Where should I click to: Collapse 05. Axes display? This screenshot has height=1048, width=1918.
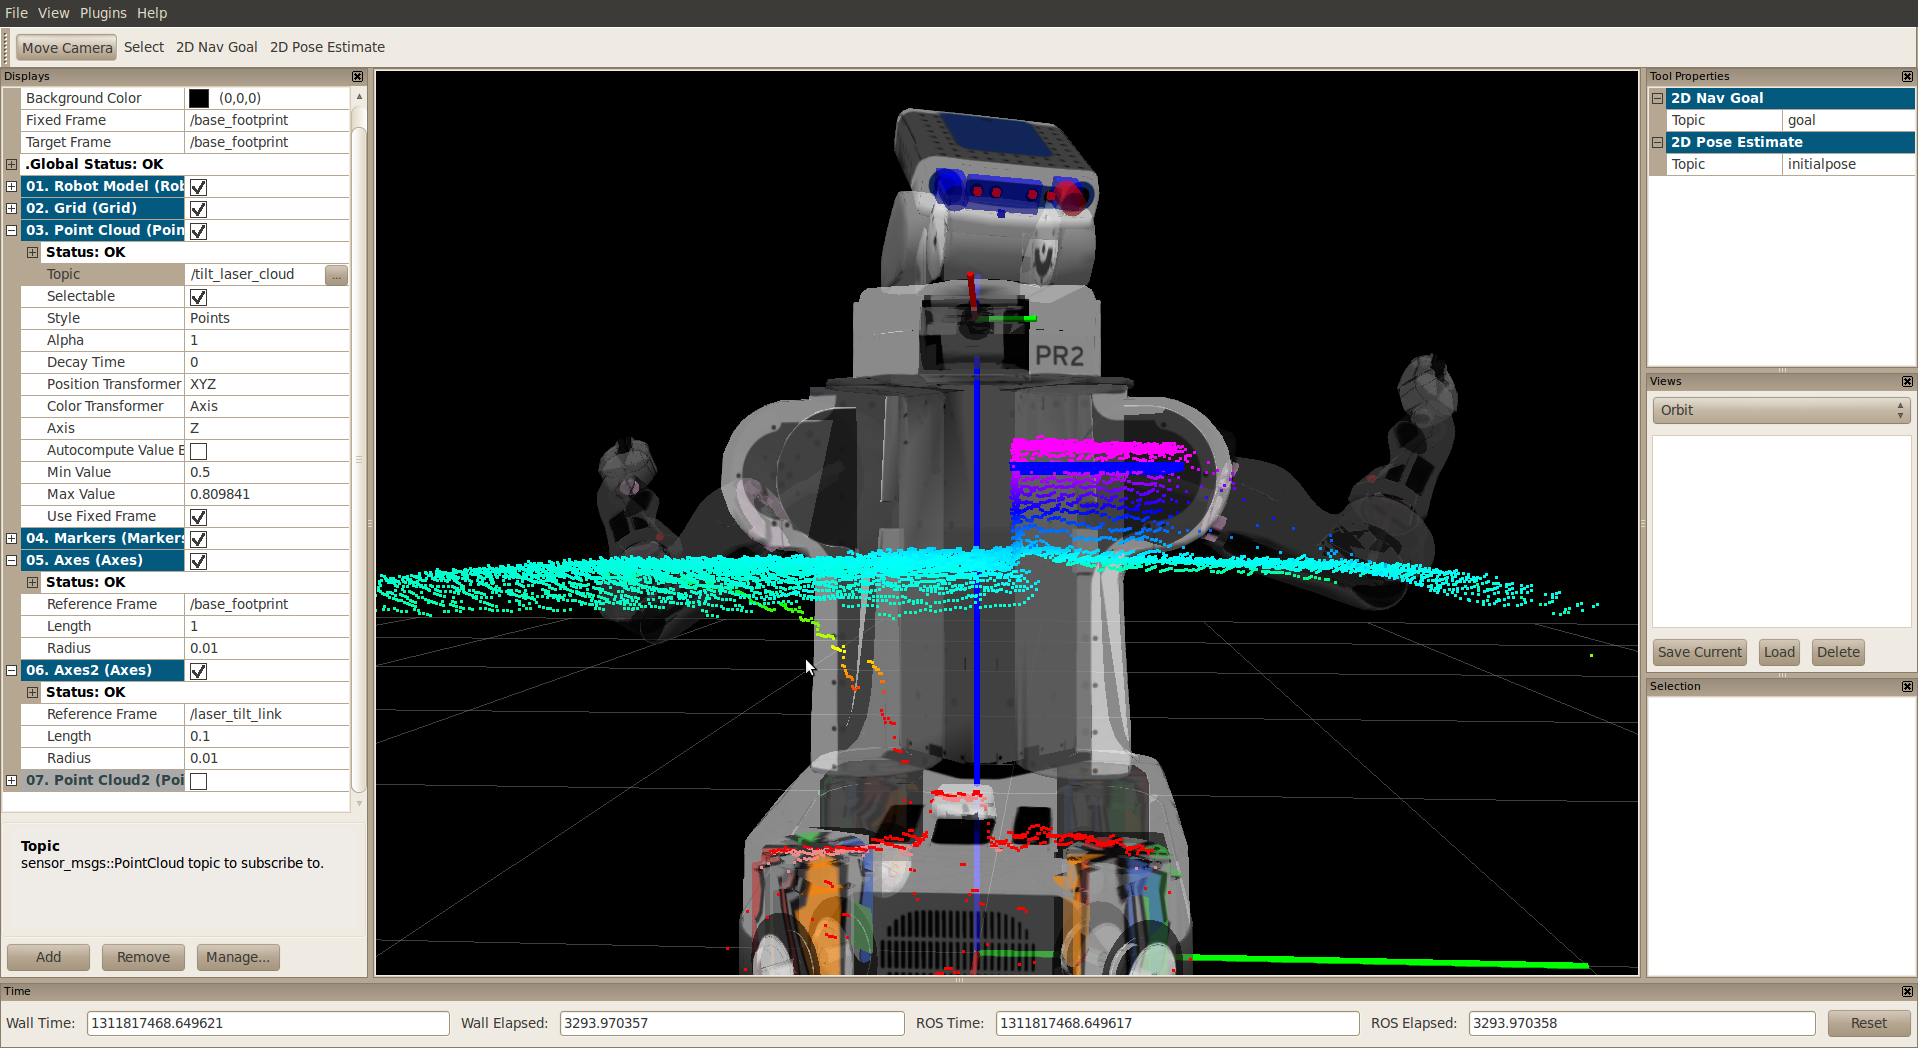[x=11, y=560]
